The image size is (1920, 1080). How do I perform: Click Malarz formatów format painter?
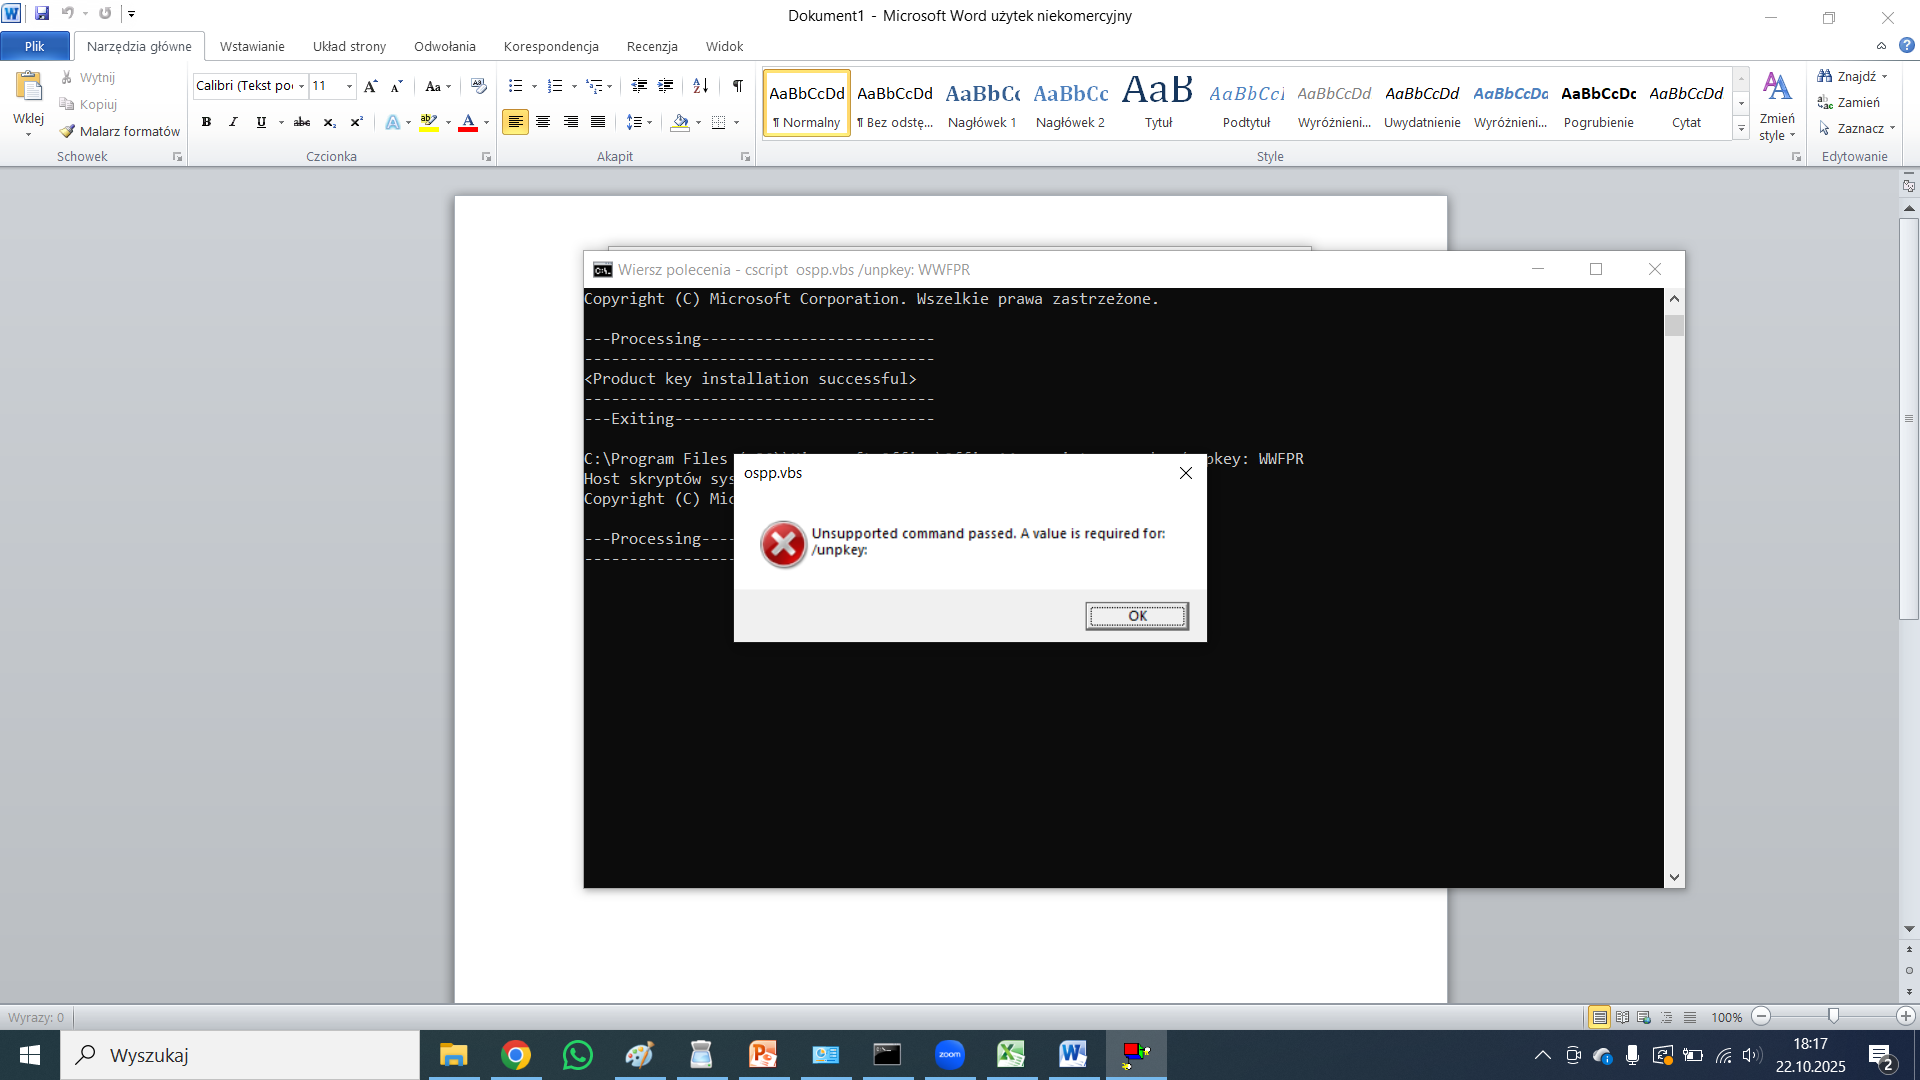click(120, 131)
